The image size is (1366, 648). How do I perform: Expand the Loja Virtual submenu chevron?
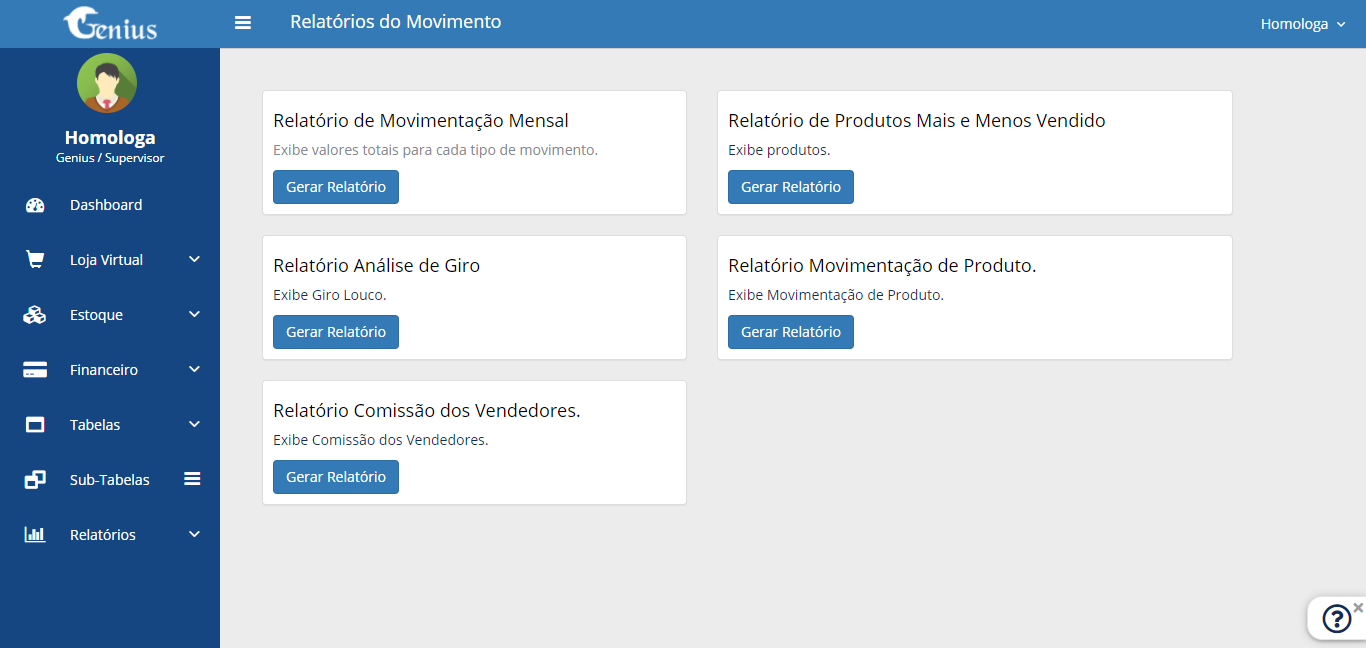click(x=194, y=260)
